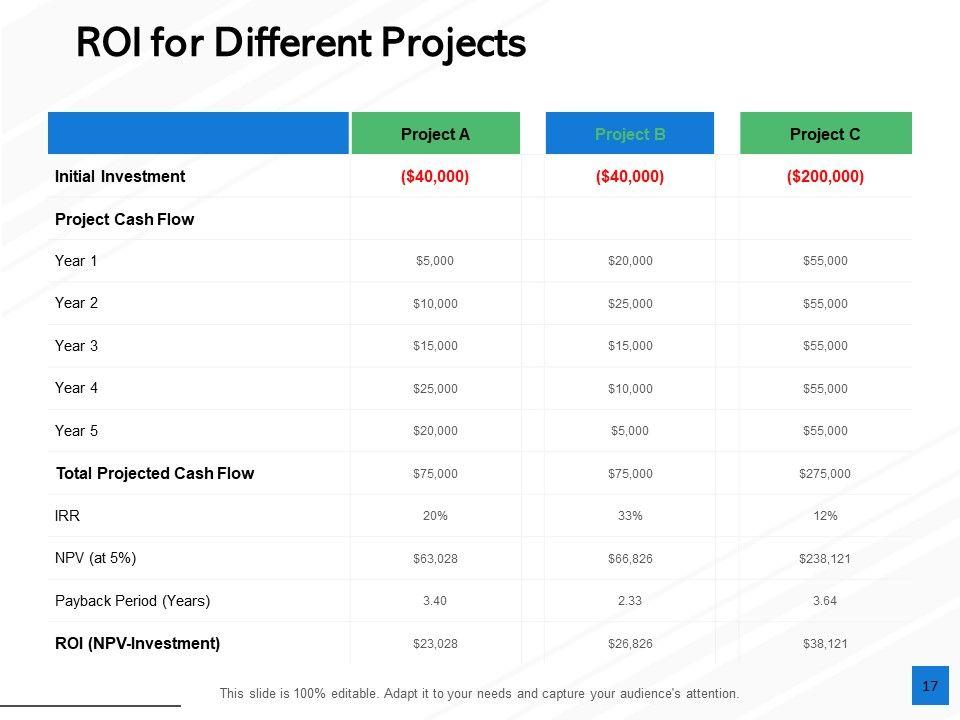This screenshot has width=960, height=720.
Task: Click the slide title ROI for Different Projects
Action: pos(301,44)
